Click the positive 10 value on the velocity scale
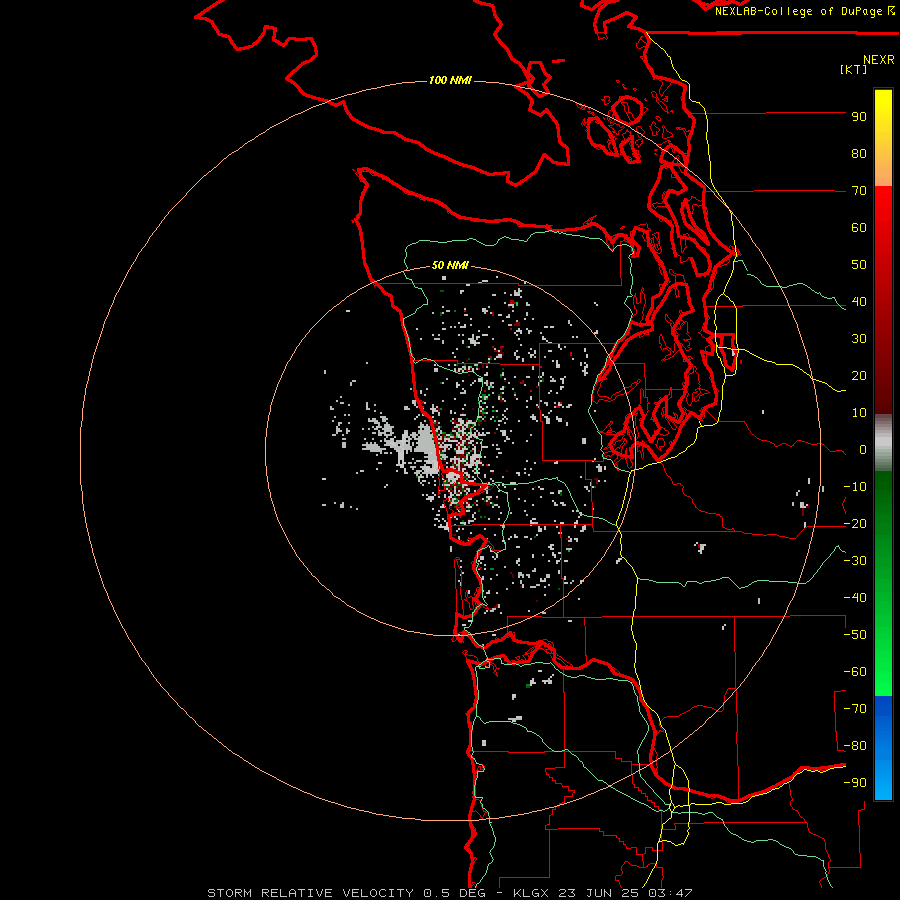900x900 pixels. (x=859, y=413)
